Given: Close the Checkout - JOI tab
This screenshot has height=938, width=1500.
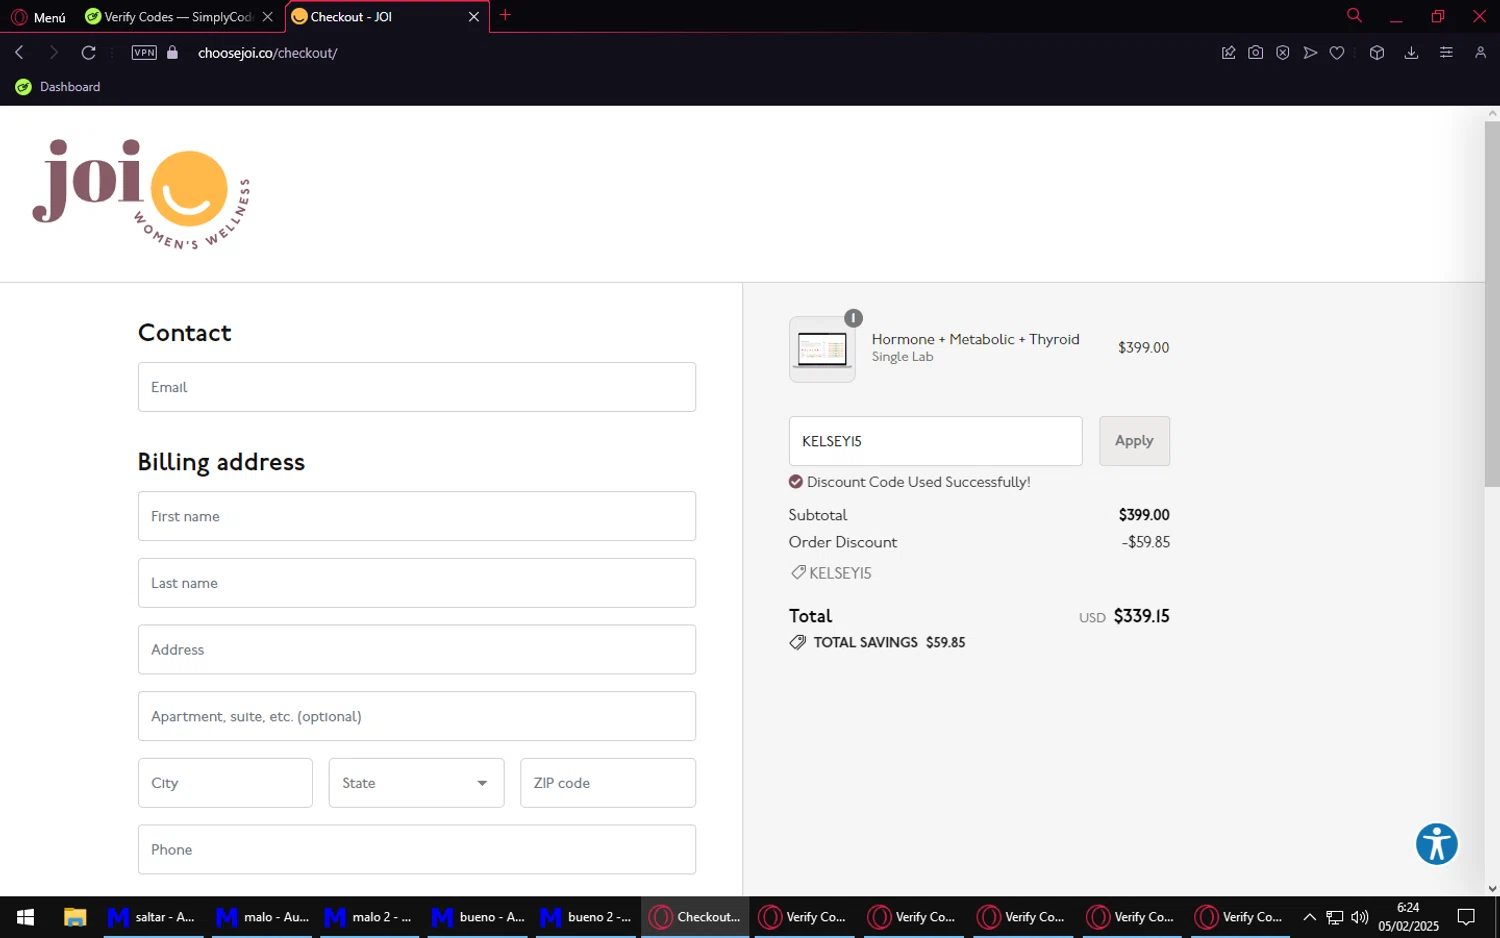Looking at the screenshot, I should point(474,17).
